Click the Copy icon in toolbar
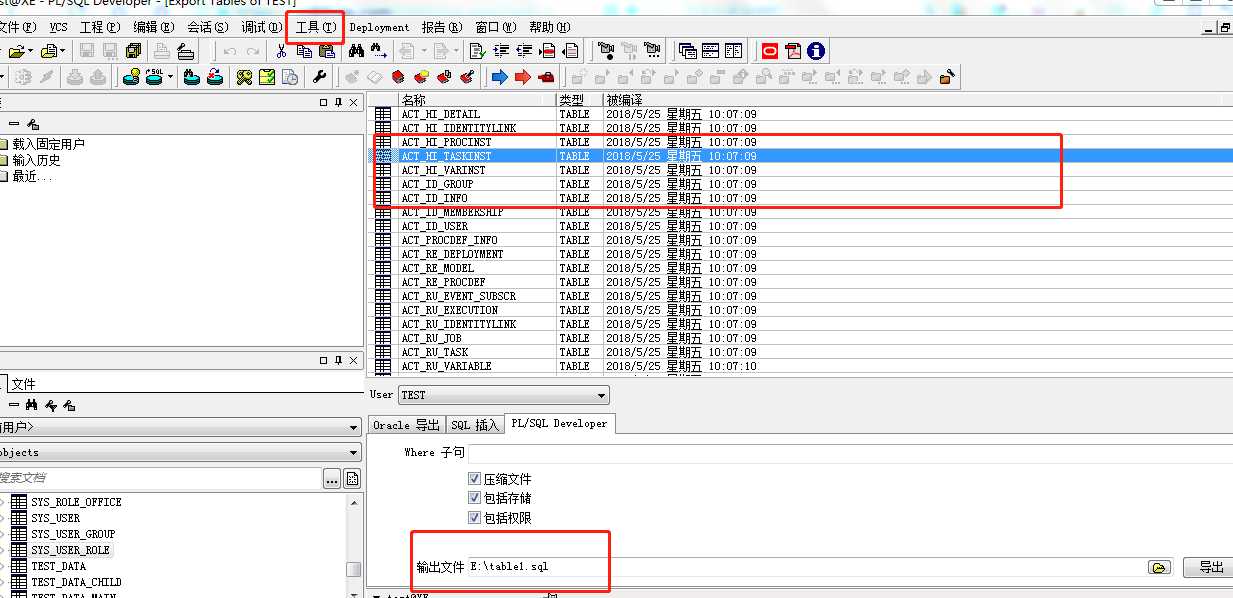The height and width of the screenshot is (598, 1233). (x=303, y=50)
